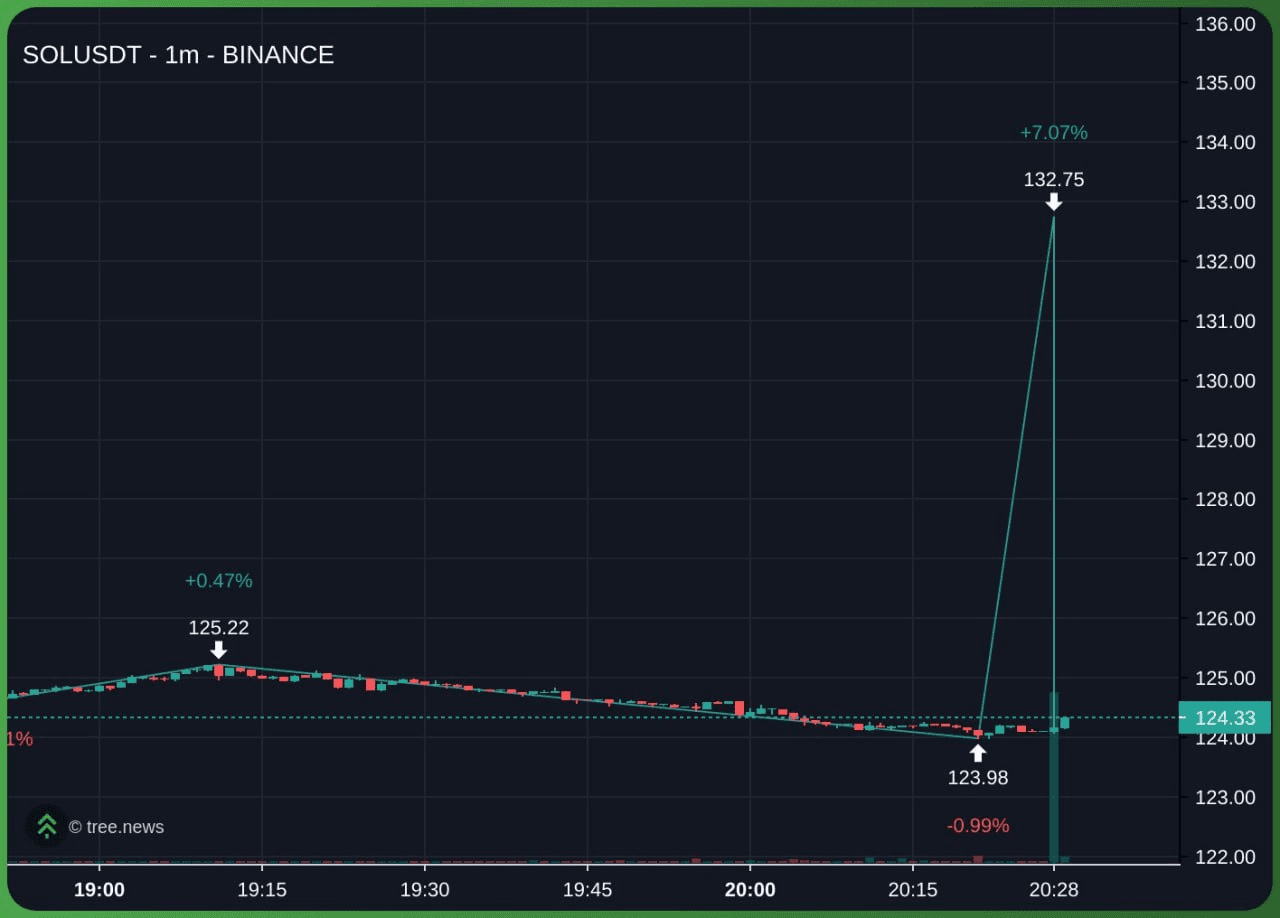Click the 134.00 price axis label
This screenshot has height=918, width=1280.
[1225, 142]
